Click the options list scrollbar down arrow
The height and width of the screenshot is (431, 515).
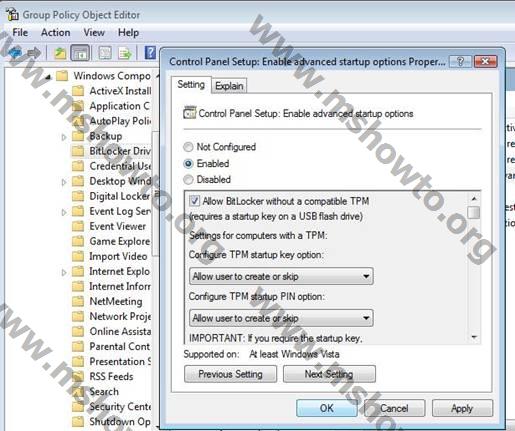(474, 337)
